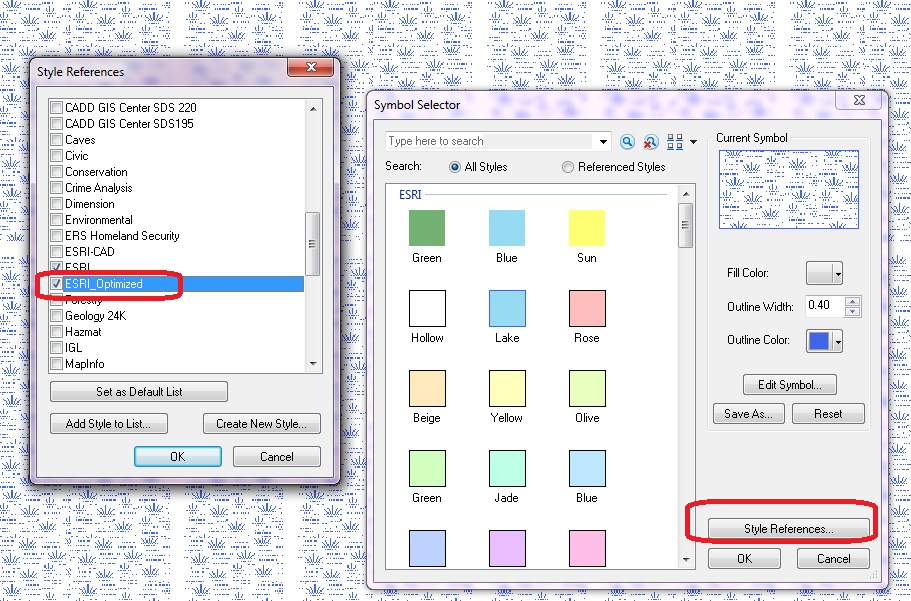Viewport: 911px width, 601px height.
Task: Open the view layout dropdown arrow
Action: pos(693,142)
